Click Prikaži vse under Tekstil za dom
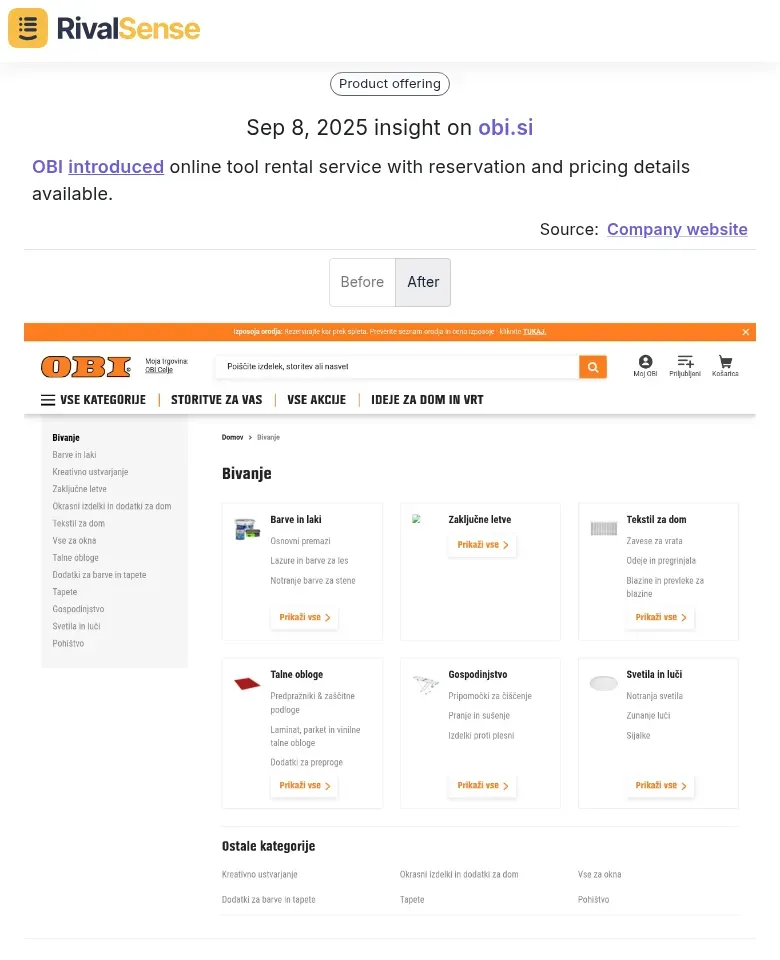Image resolution: width=780 pixels, height=960 pixels. click(661, 617)
